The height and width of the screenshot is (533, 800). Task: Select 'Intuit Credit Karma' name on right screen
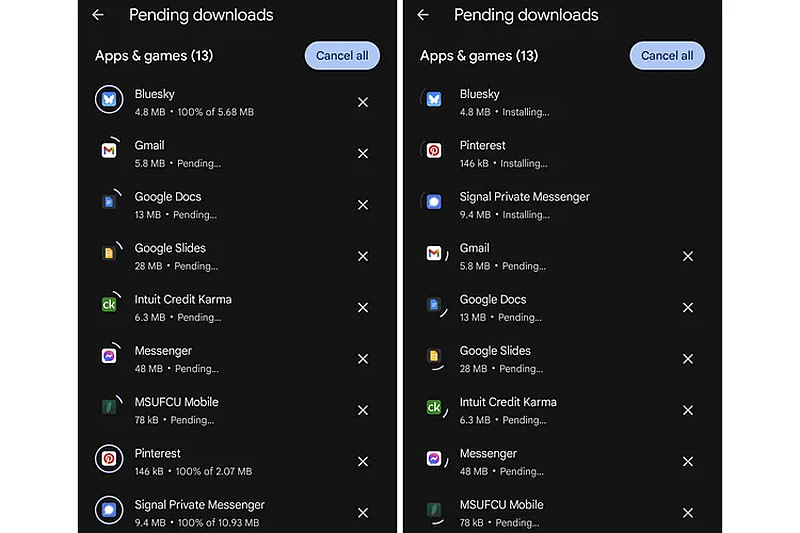click(x=508, y=402)
